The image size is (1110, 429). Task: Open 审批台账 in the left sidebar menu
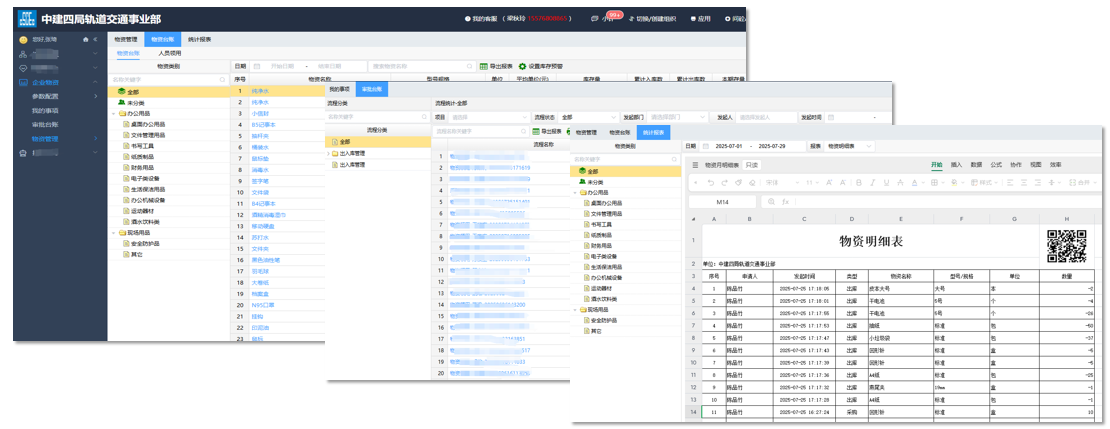click(x=45, y=125)
